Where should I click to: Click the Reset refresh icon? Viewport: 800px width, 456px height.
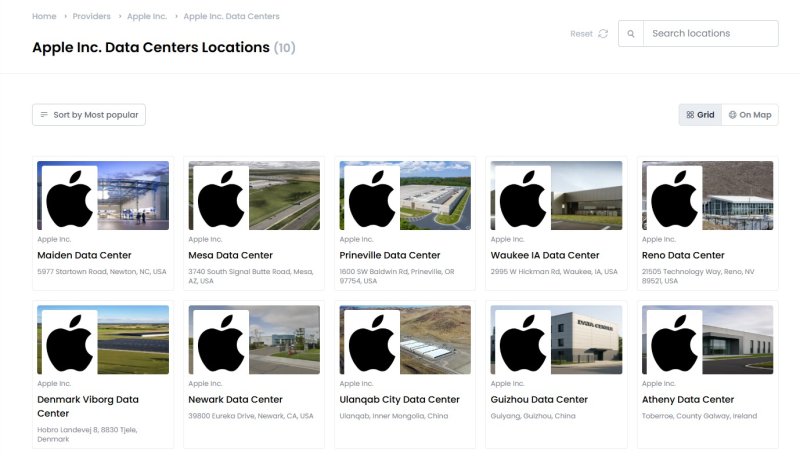coord(603,34)
